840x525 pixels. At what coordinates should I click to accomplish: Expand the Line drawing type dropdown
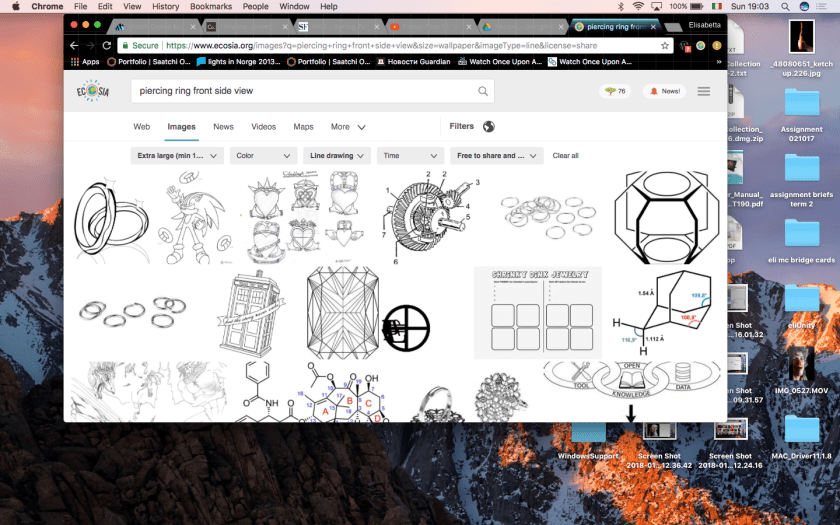coord(337,156)
